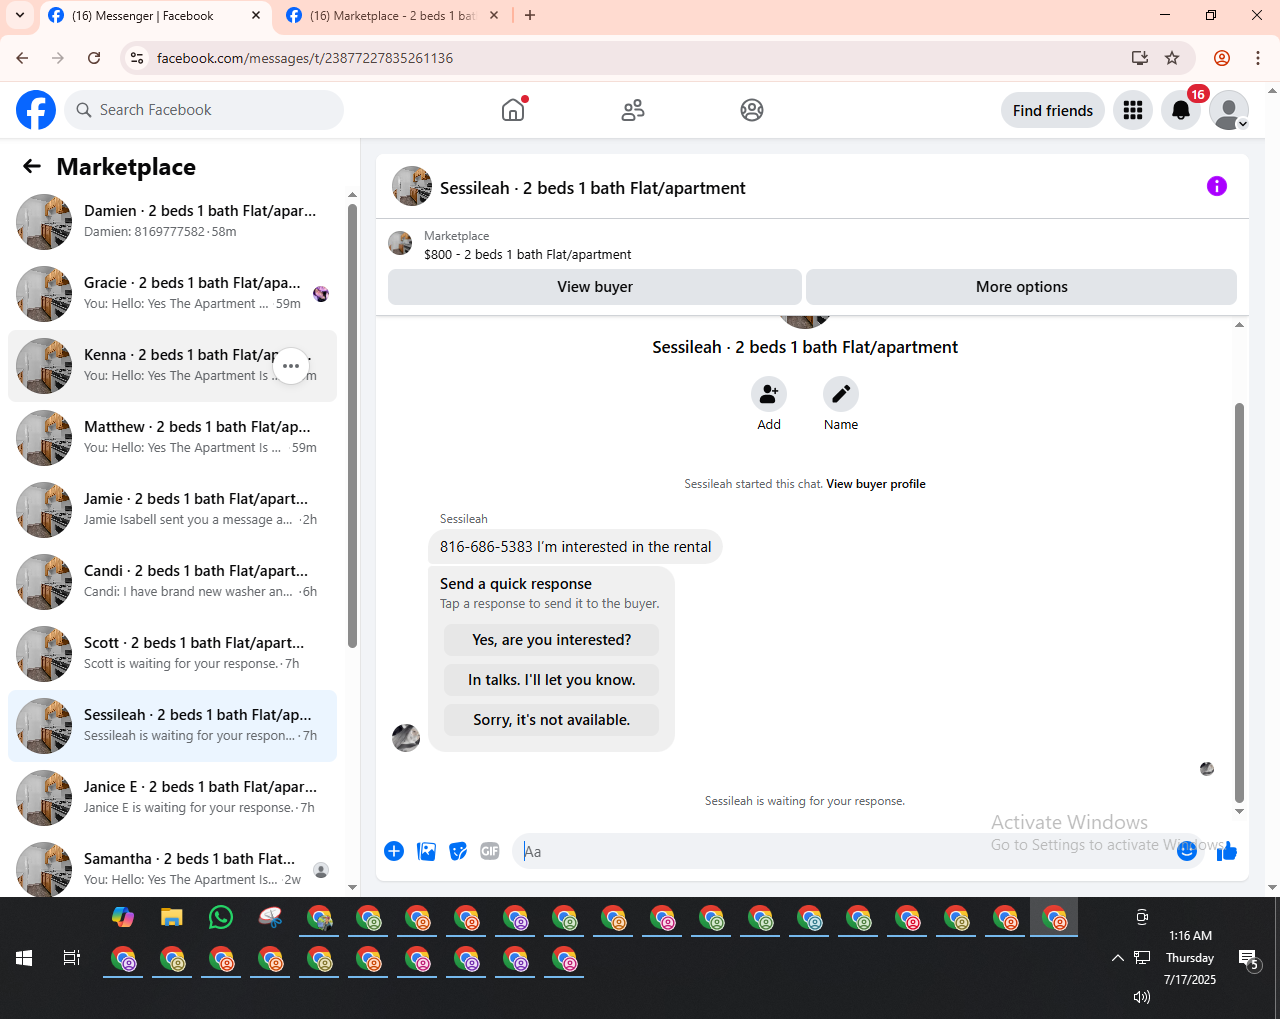Open the notifications bell
Viewport: 1280px width, 1019px height.
pyautogui.click(x=1181, y=110)
